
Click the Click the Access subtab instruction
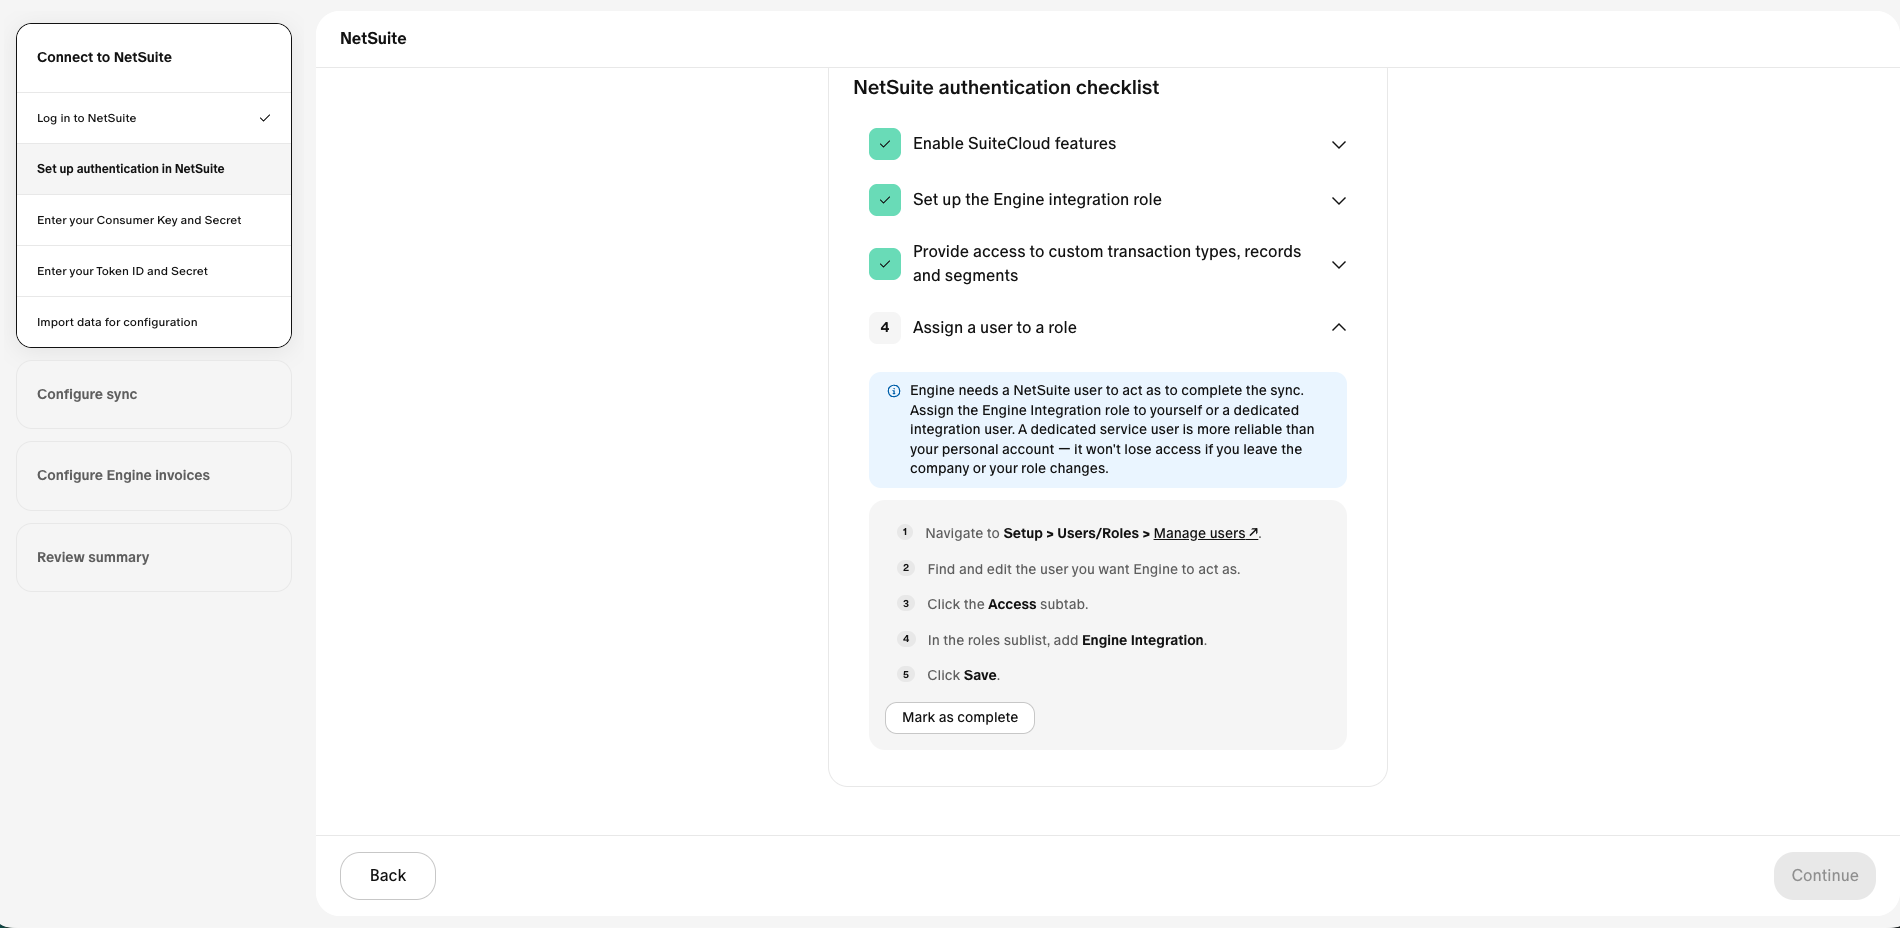coord(1007,604)
